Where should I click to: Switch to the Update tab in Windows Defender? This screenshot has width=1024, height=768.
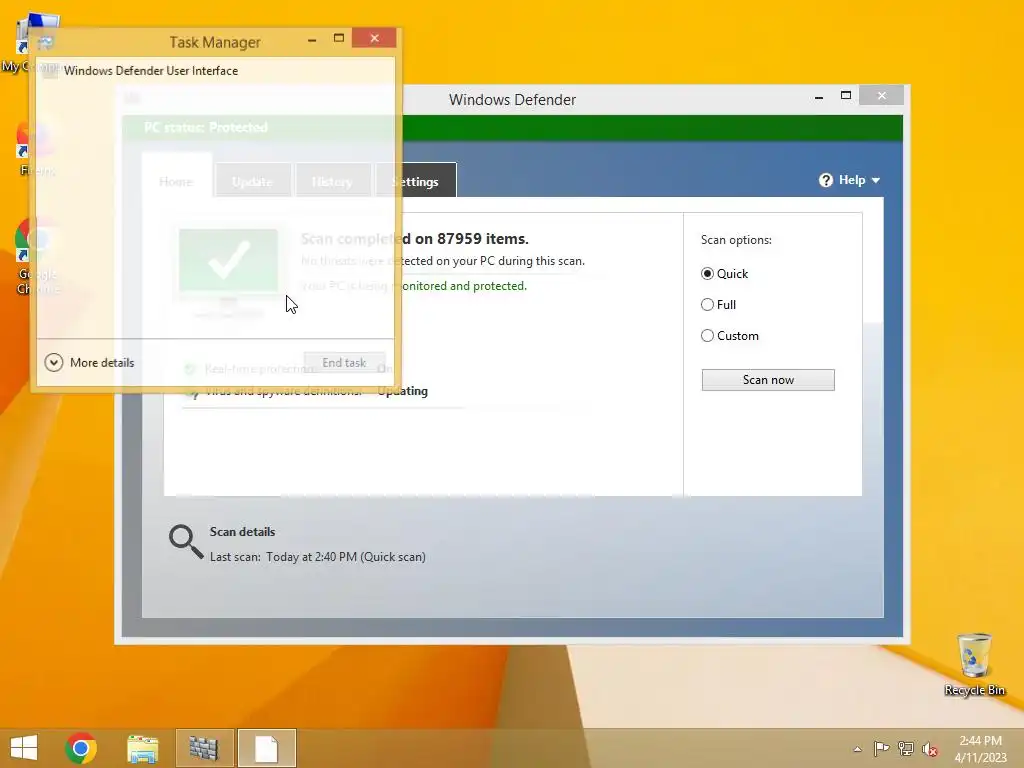pos(252,182)
